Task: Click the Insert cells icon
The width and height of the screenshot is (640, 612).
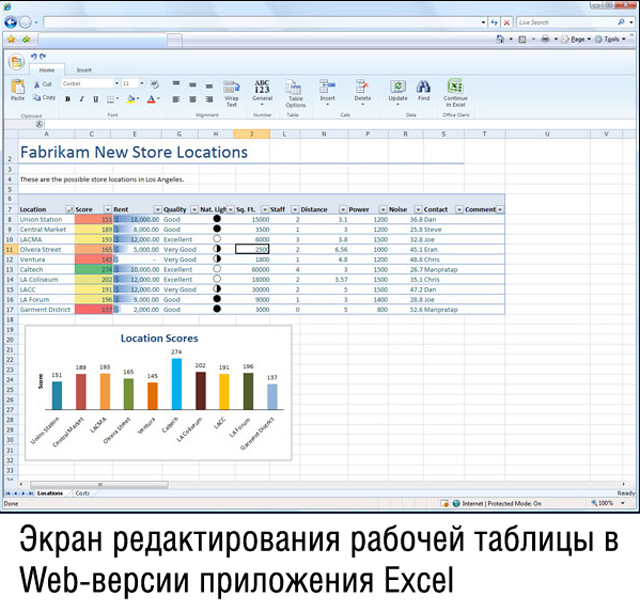Action: tap(327, 87)
